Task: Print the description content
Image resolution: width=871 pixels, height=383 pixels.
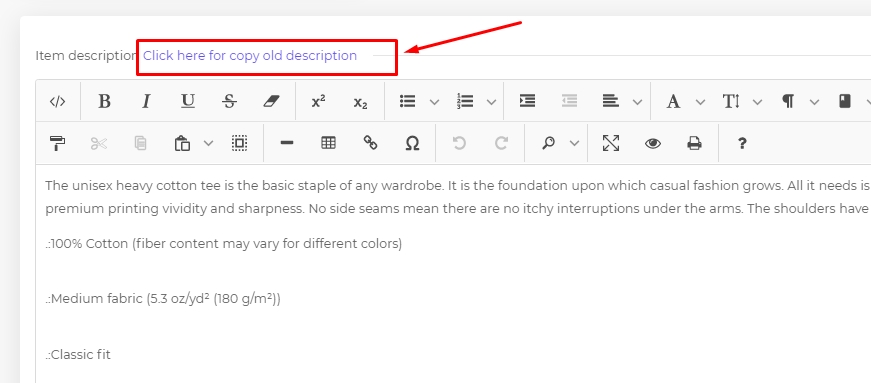Action: tap(694, 143)
